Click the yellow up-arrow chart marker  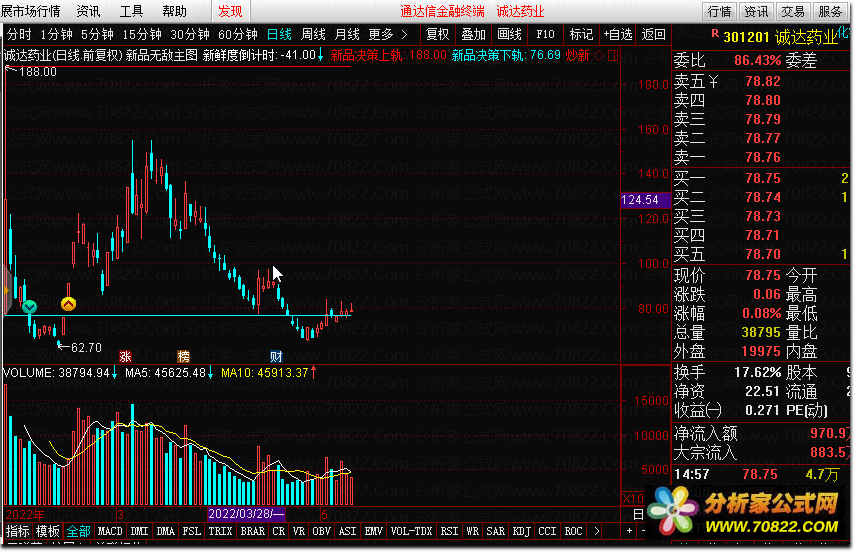click(x=68, y=304)
